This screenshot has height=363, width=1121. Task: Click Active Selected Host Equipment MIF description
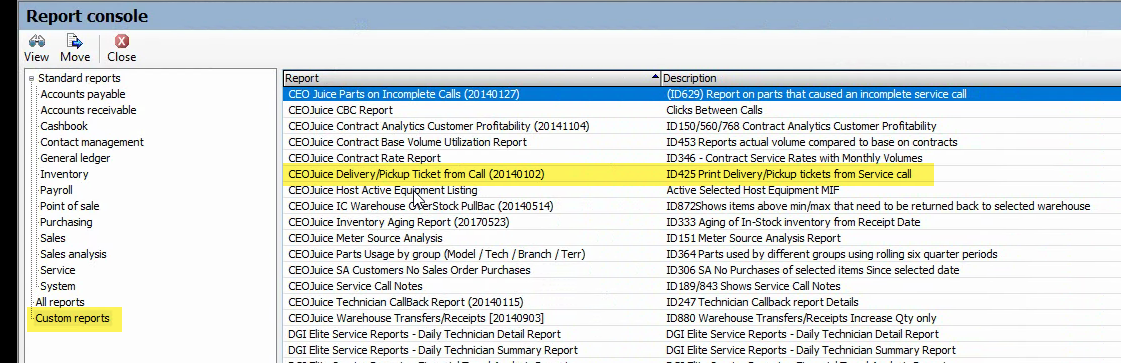click(753, 190)
